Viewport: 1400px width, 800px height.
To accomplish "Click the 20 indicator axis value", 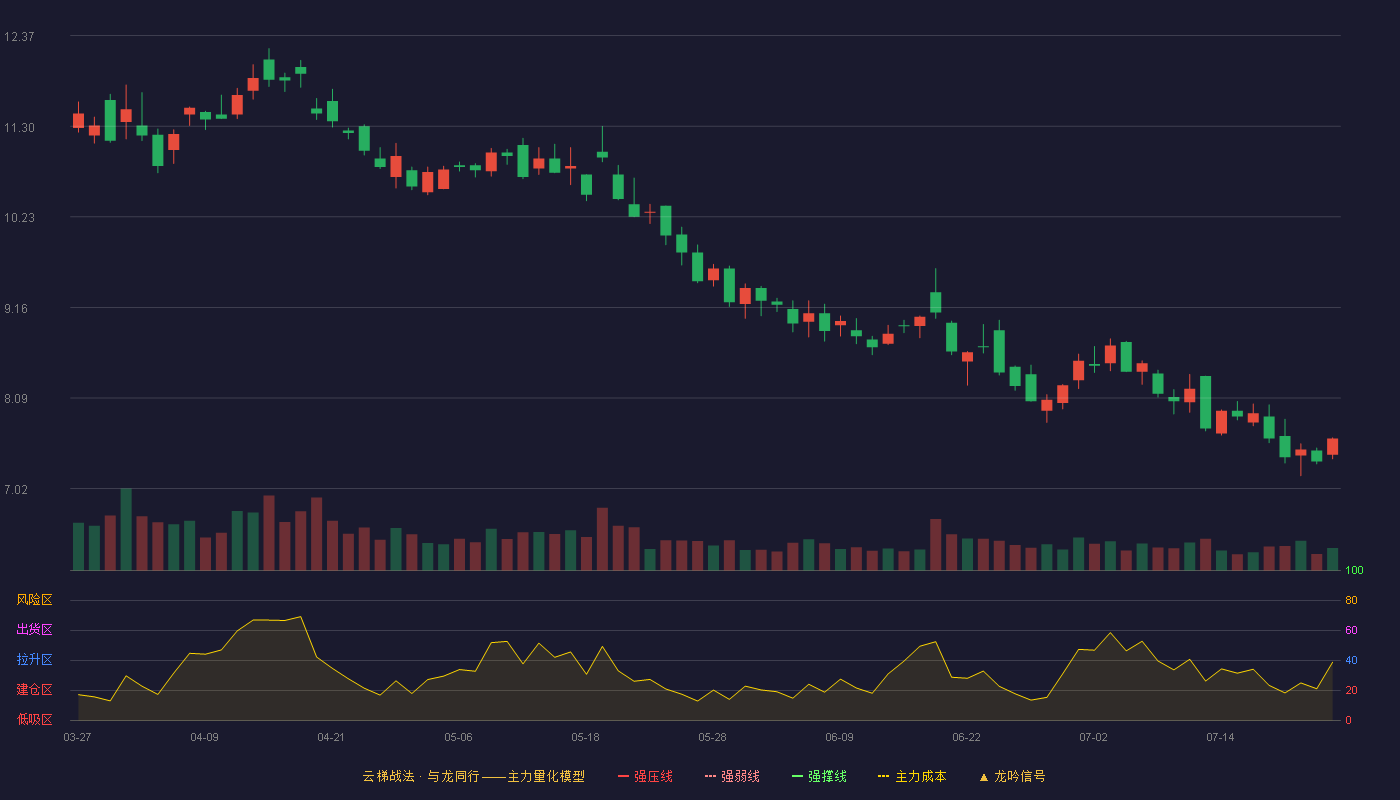I will pos(1351,691).
